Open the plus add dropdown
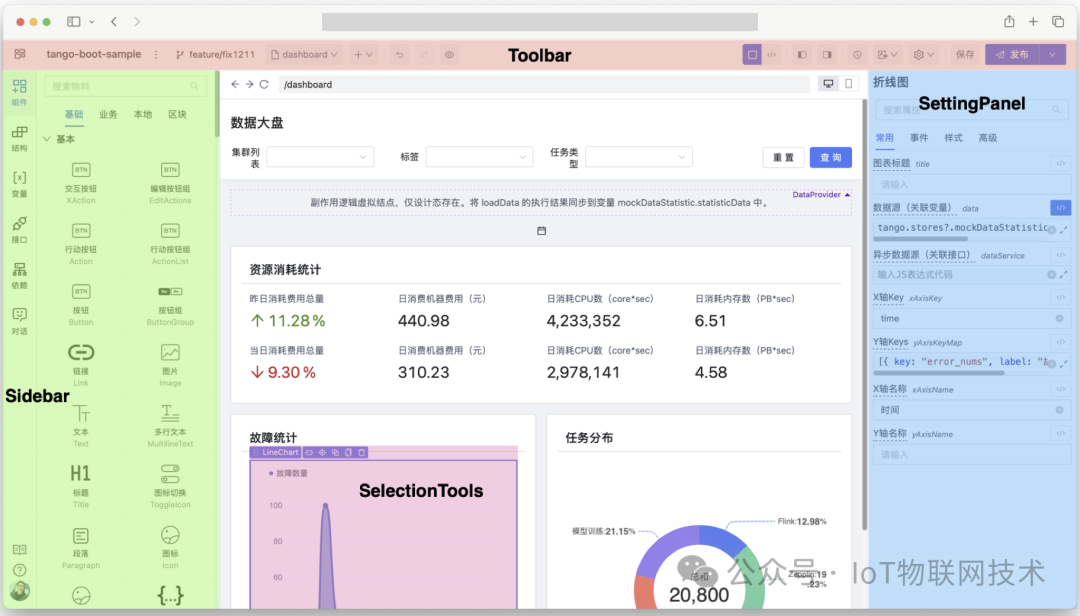The width and height of the screenshot is (1080, 616). click(x=363, y=54)
